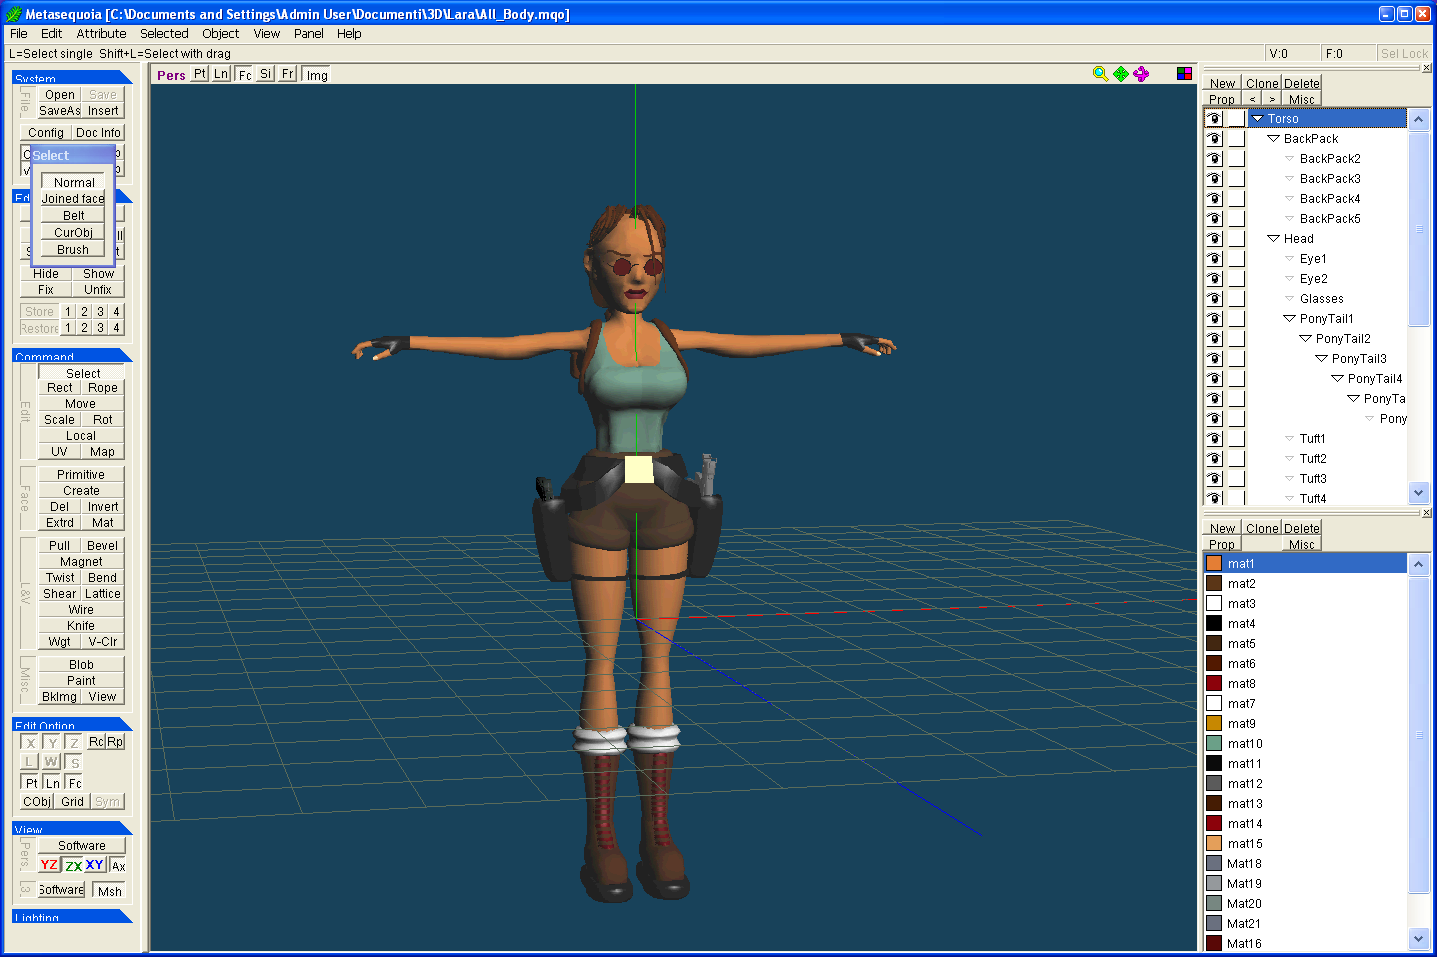Toggle visibility of Head object
The width and height of the screenshot is (1437, 957).
[x=1214, y=238]
